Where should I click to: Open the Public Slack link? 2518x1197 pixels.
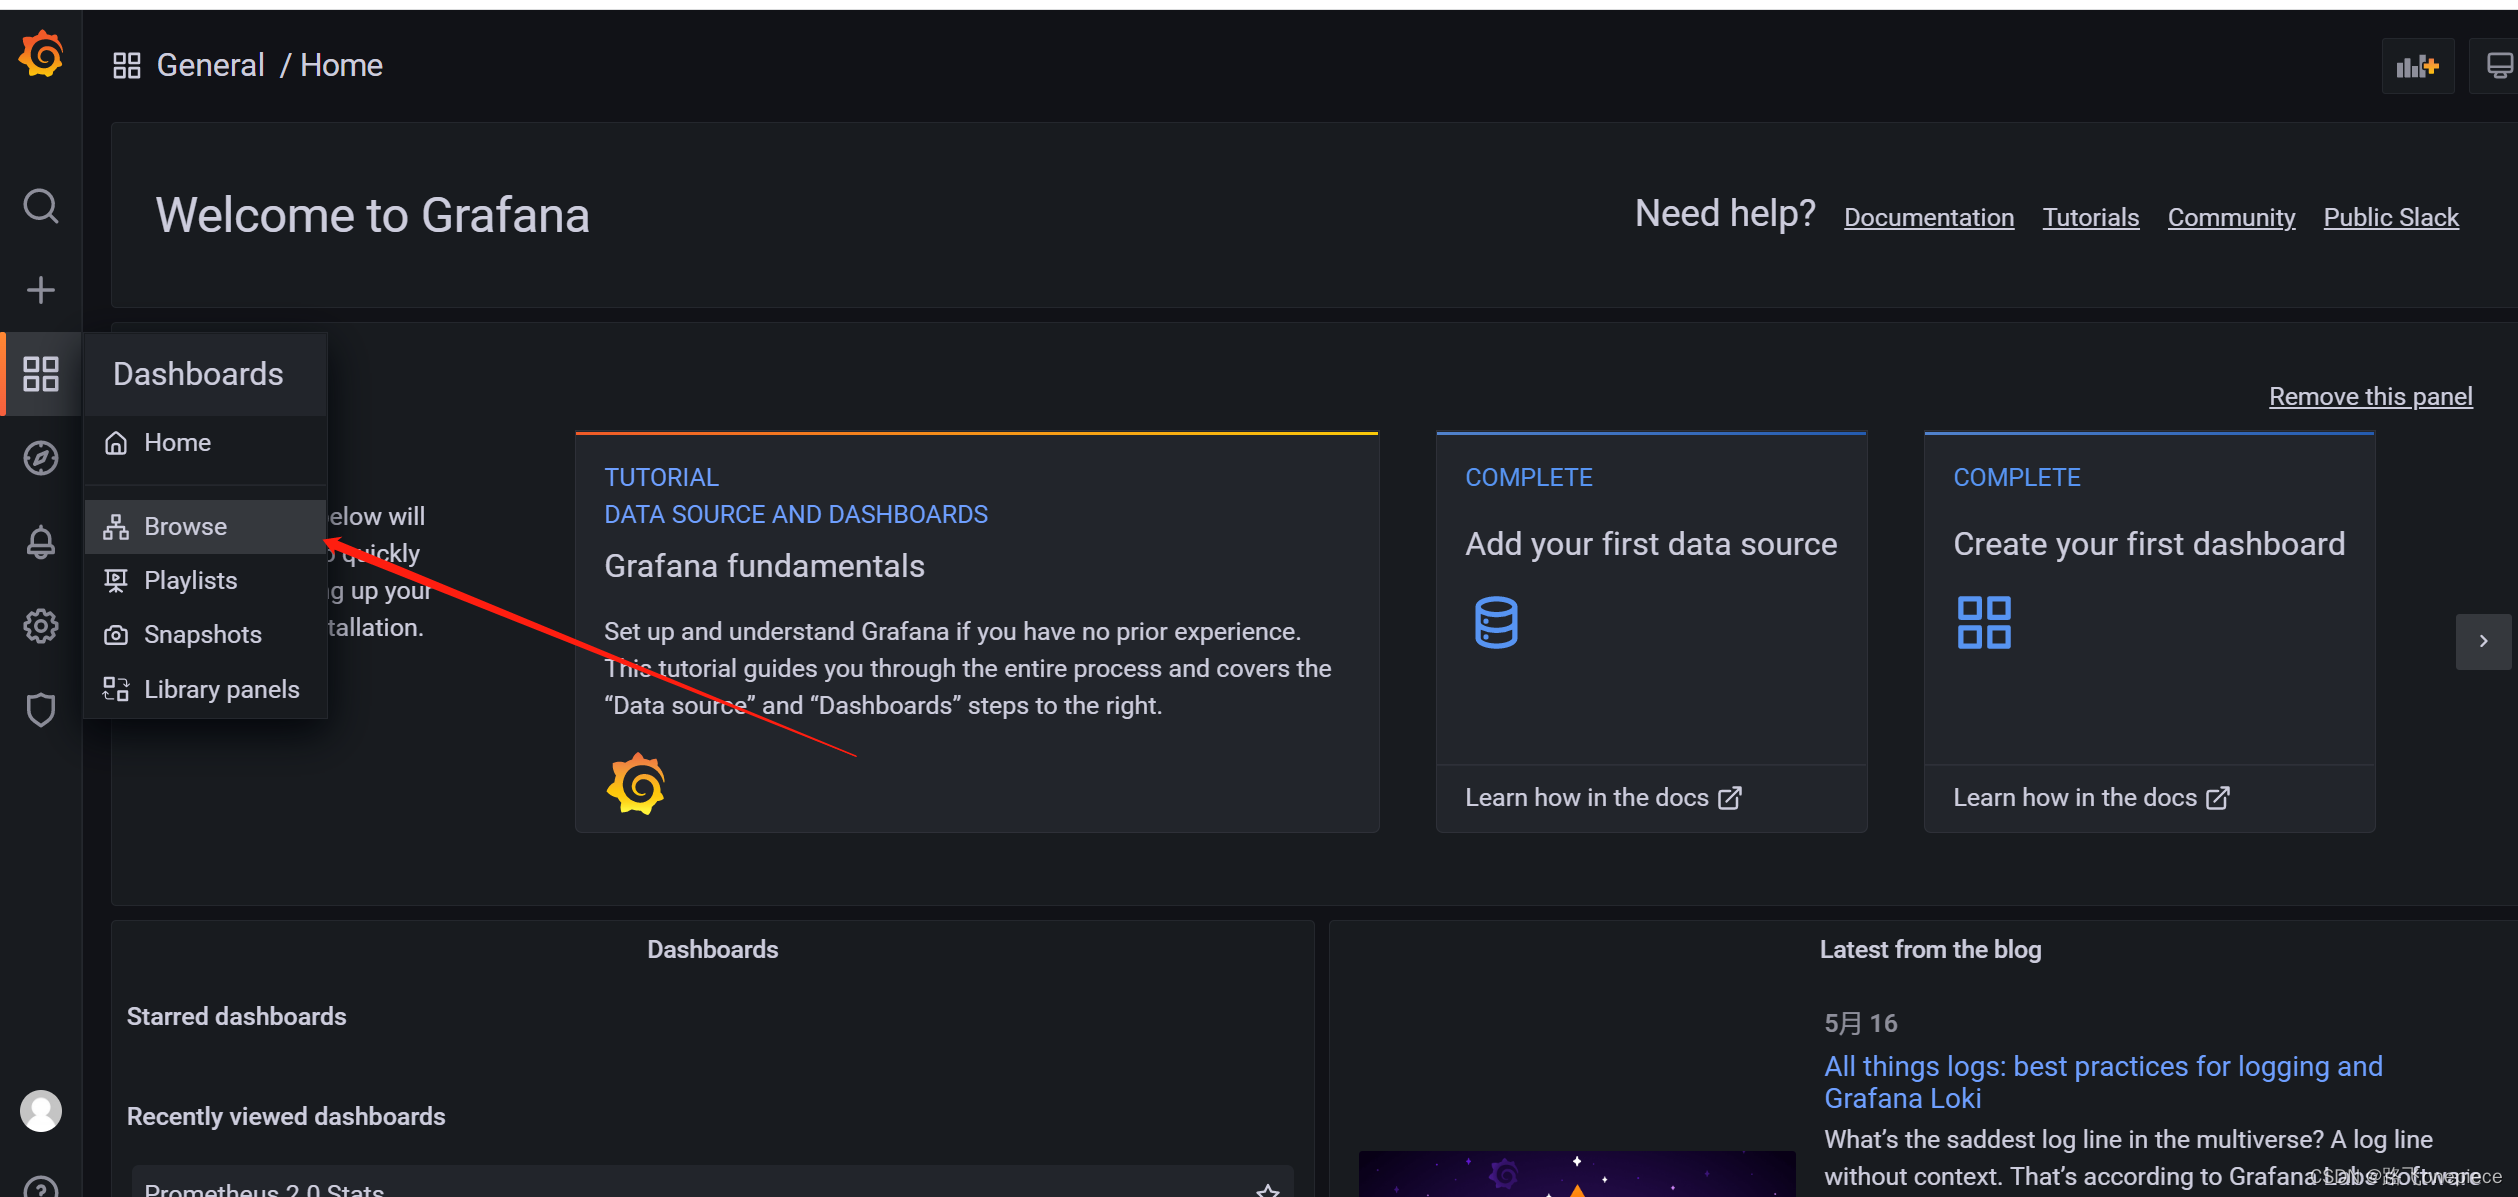click(x=2391, y=218)
